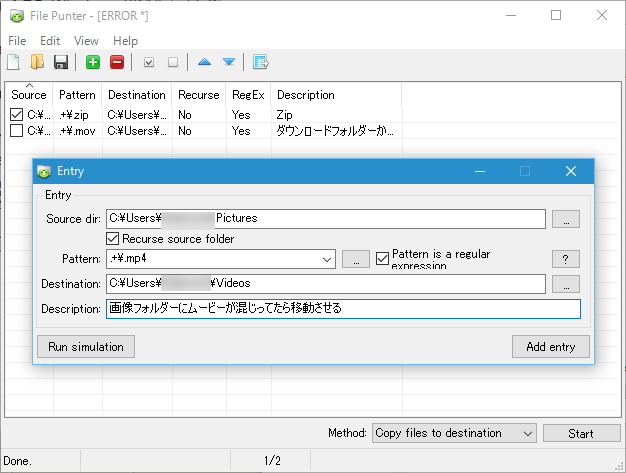Click into the Source dir input field
This screenshot has width=626, height=473.
coord(326,219)
